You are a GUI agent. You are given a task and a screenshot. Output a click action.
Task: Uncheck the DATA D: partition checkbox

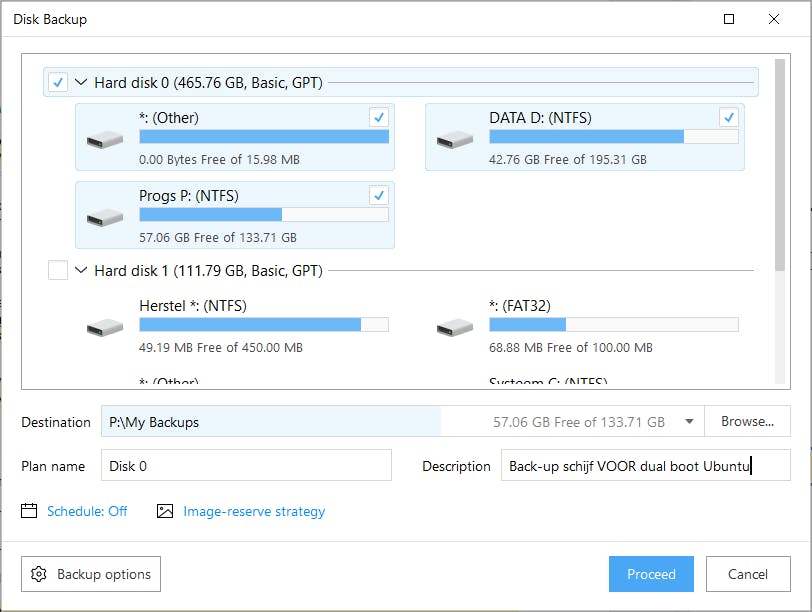728,117
